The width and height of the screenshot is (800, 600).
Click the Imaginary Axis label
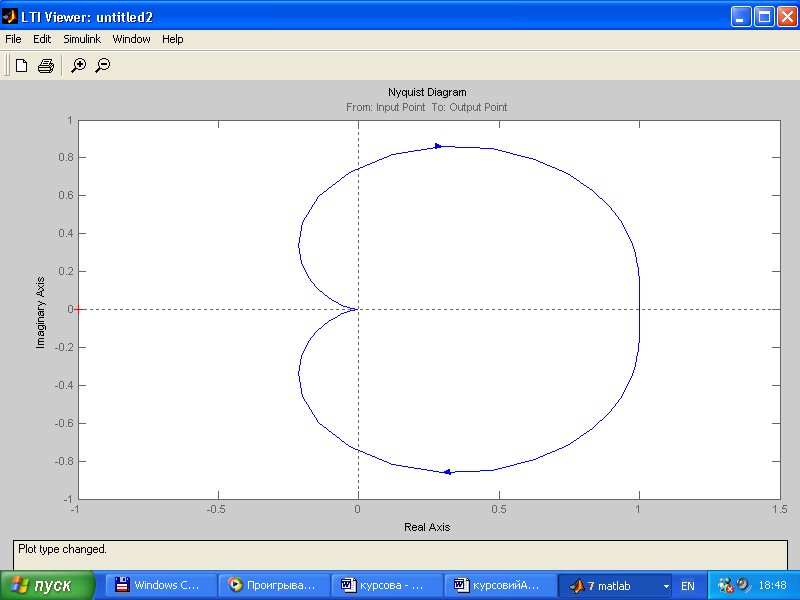coord(40,313)
